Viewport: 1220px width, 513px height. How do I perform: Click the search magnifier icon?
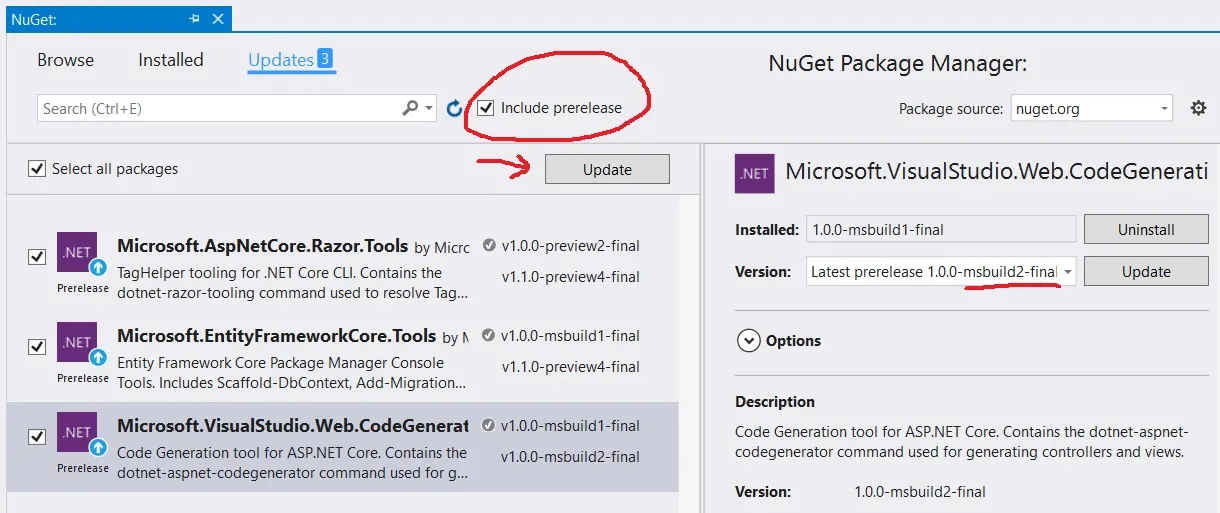tap(410, 108)
